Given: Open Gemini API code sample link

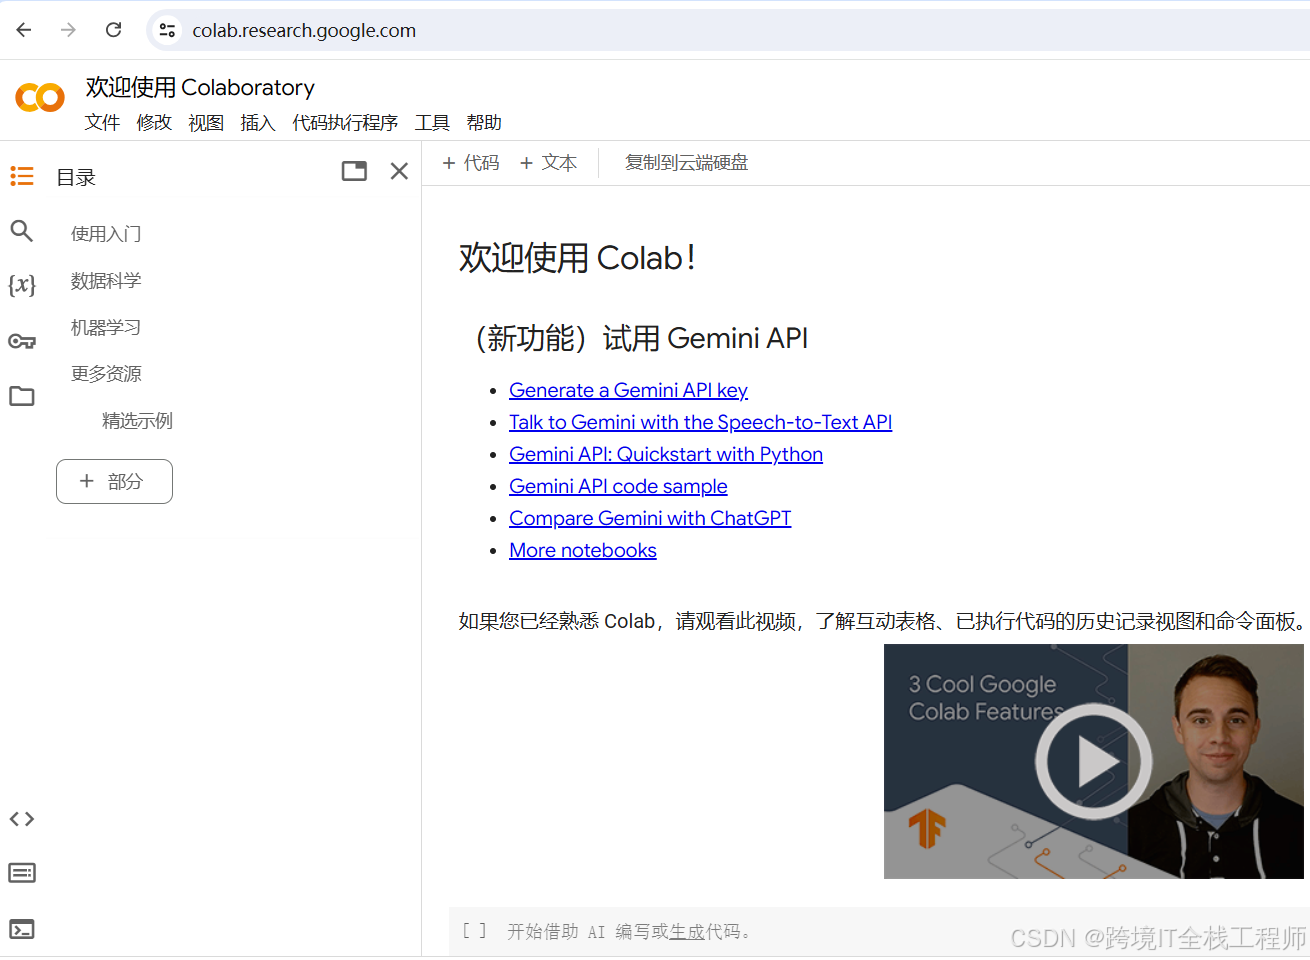Looking at the screenshot, I should [x=618, y=486].
